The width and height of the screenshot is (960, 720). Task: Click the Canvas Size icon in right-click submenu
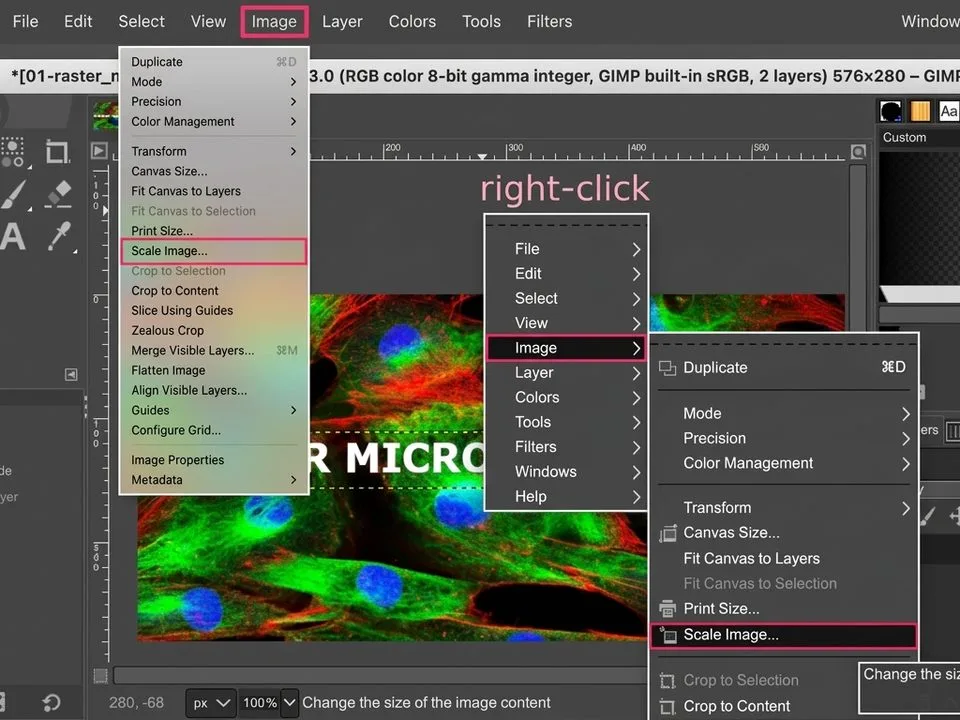click(x=667, y=533)
